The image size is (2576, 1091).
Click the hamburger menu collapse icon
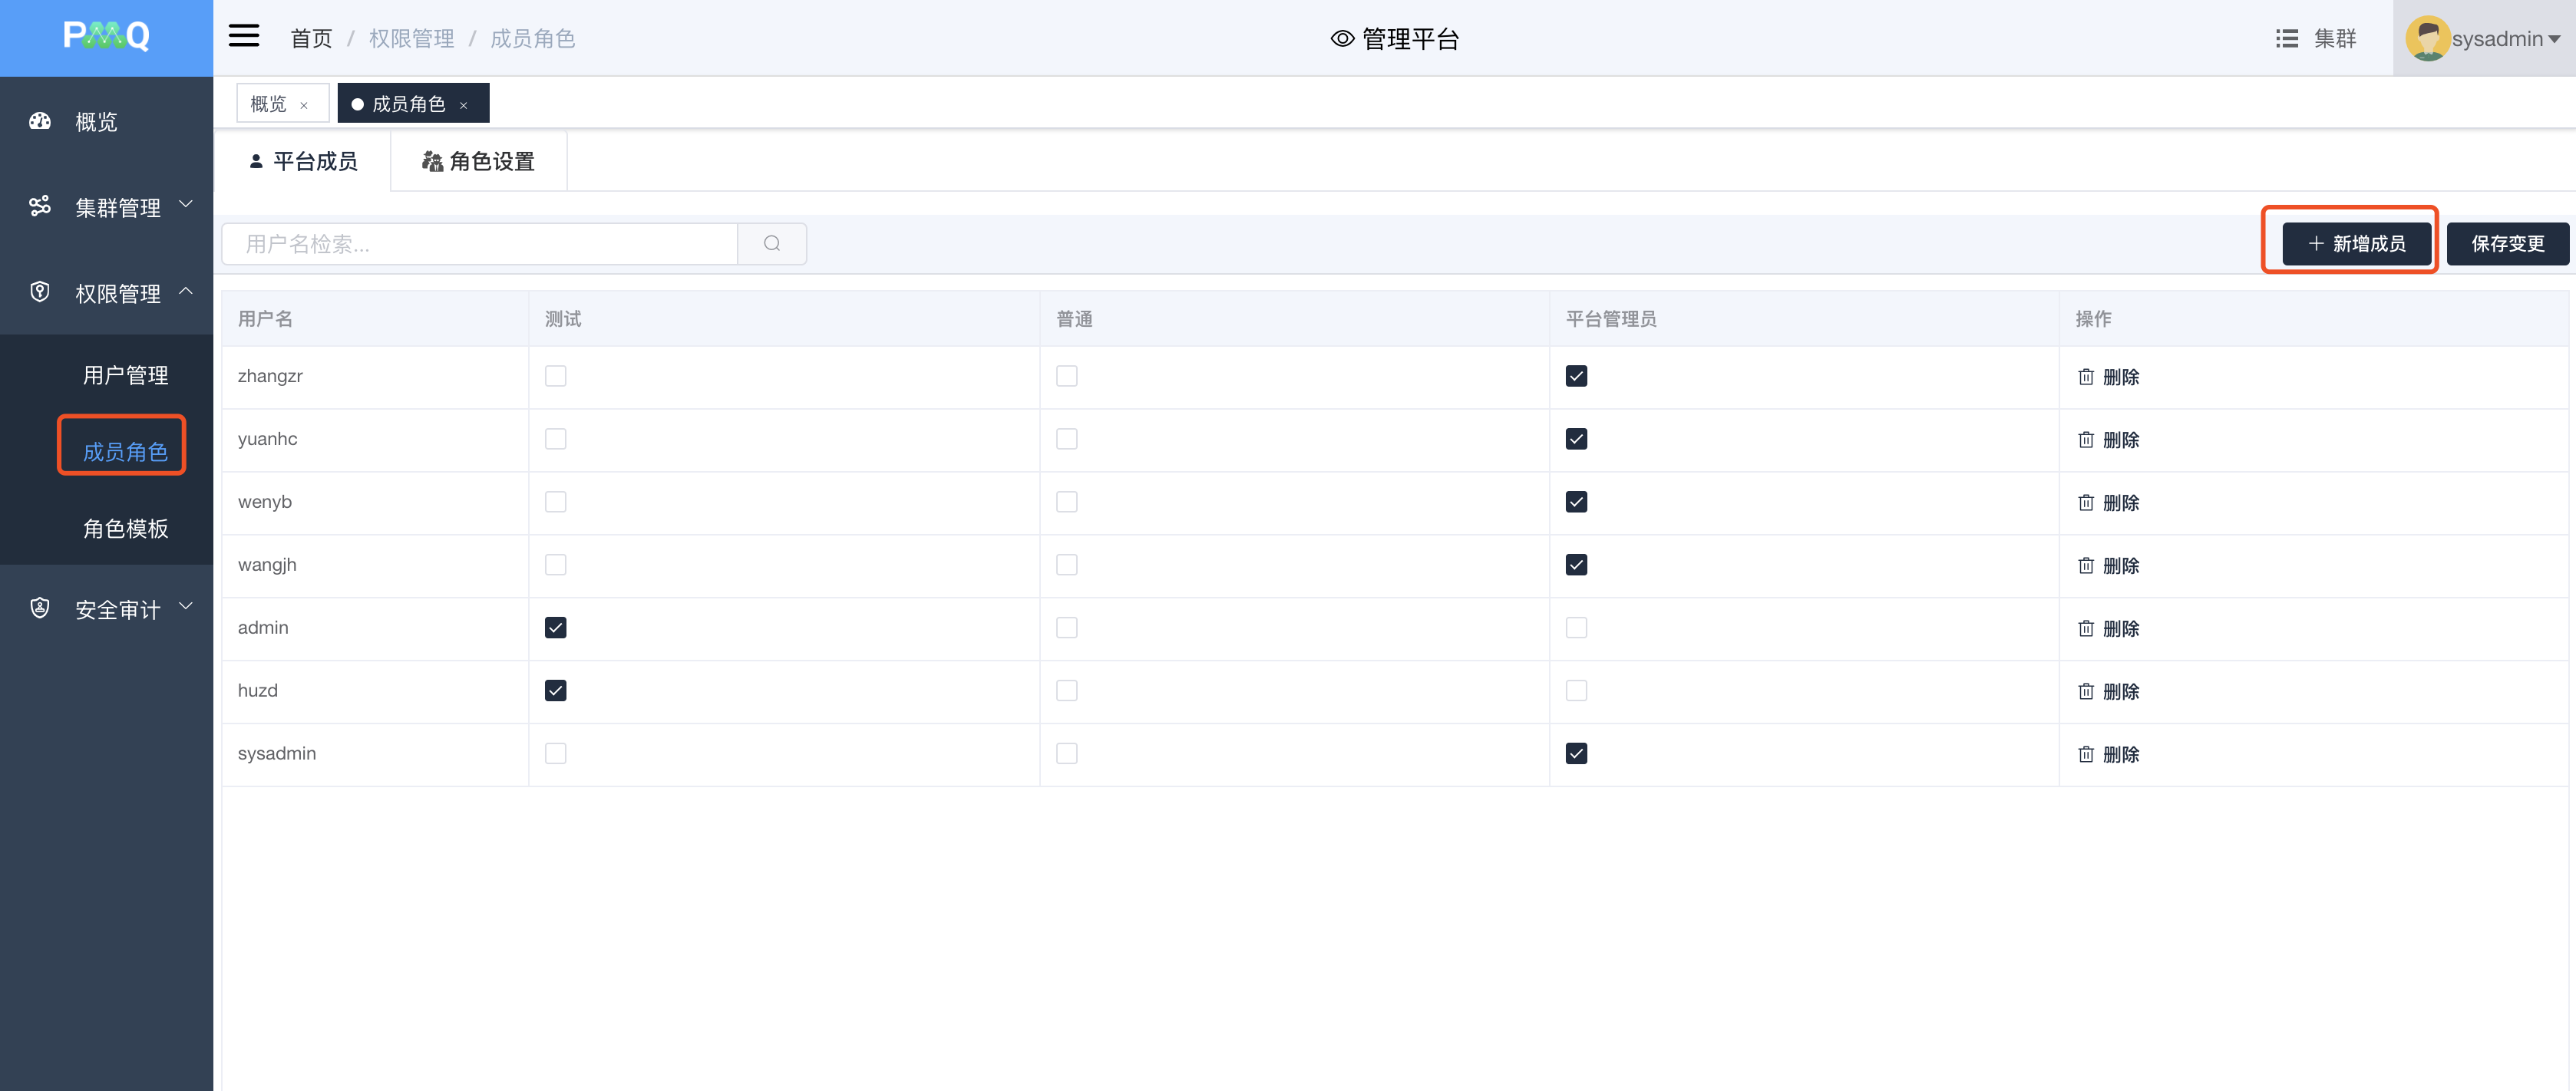(244, 37)
